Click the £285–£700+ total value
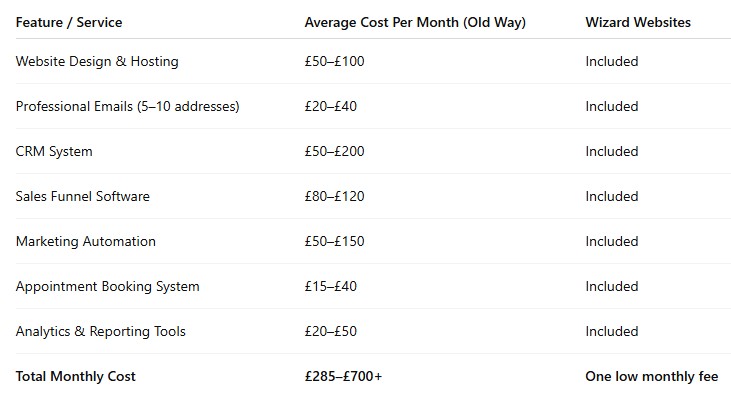731x396 pixels. click(x=343, y=376)
